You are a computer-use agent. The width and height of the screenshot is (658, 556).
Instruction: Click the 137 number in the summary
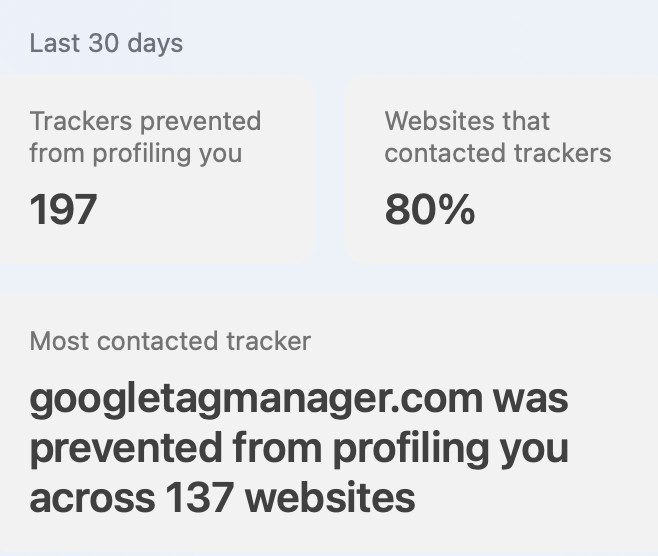point(200,498)
